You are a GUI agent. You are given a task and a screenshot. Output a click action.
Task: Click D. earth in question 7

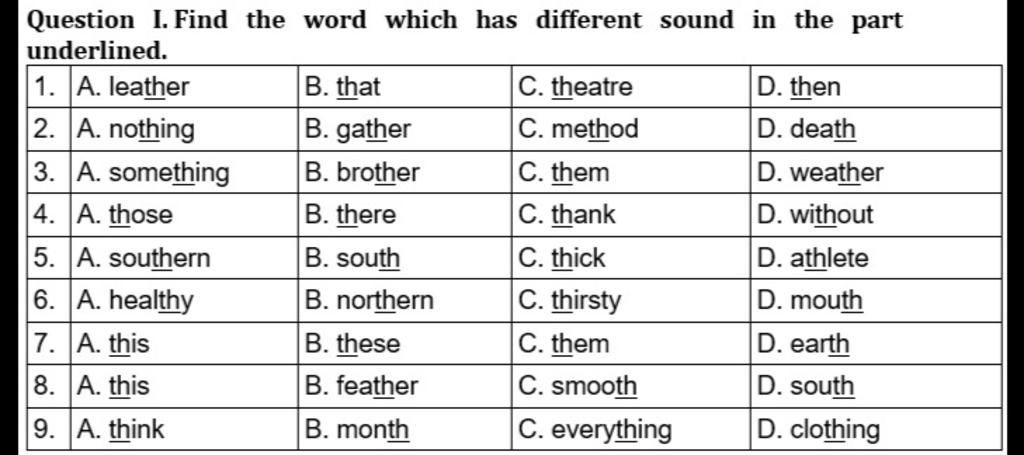803,344
